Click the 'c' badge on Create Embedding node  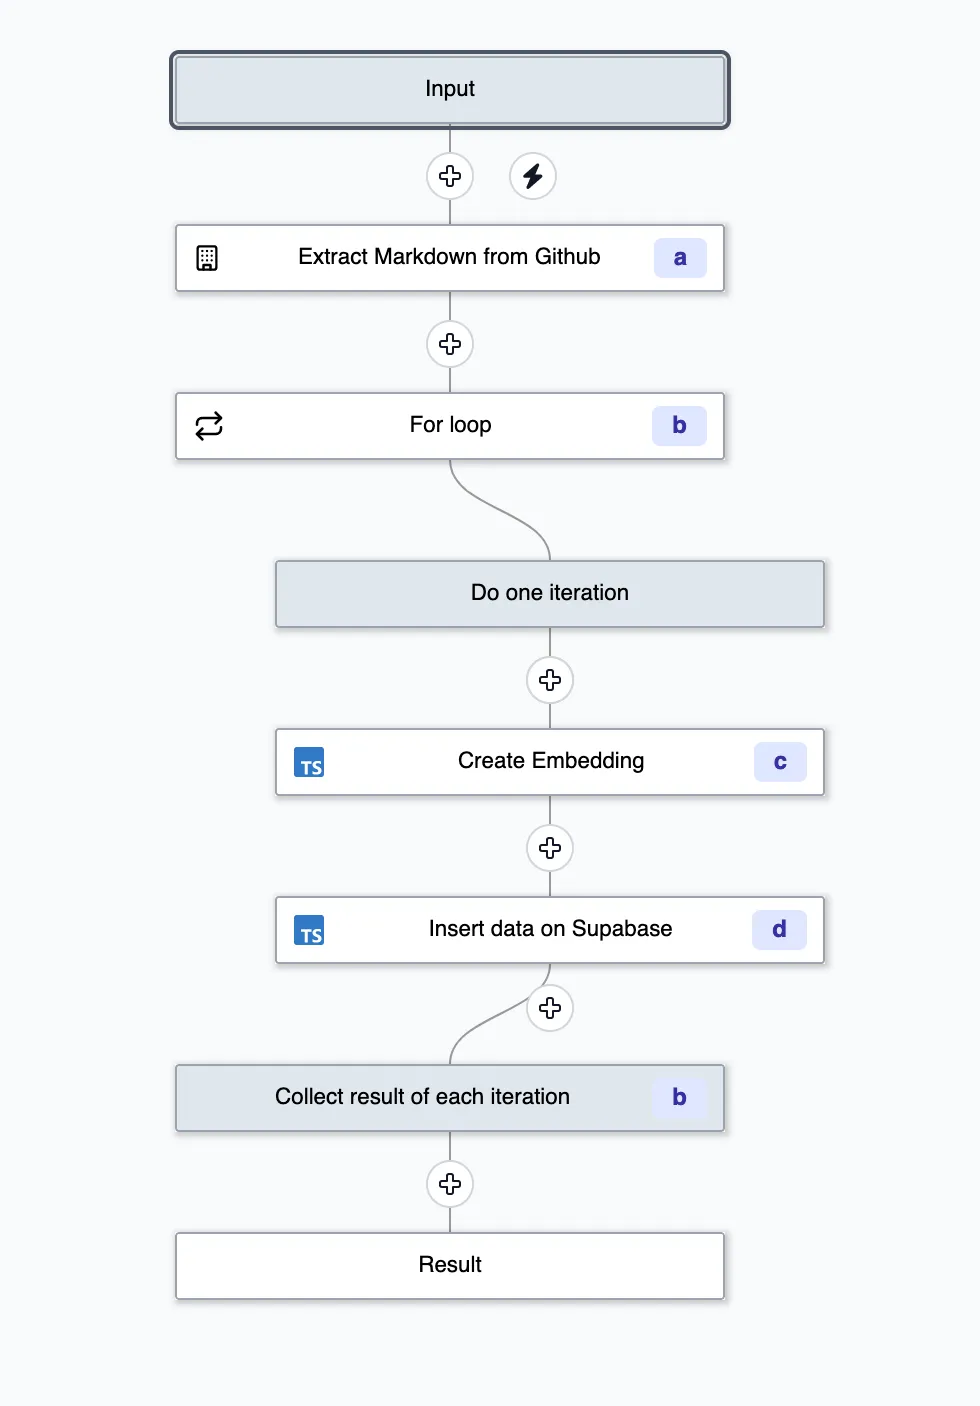[780, 762]
